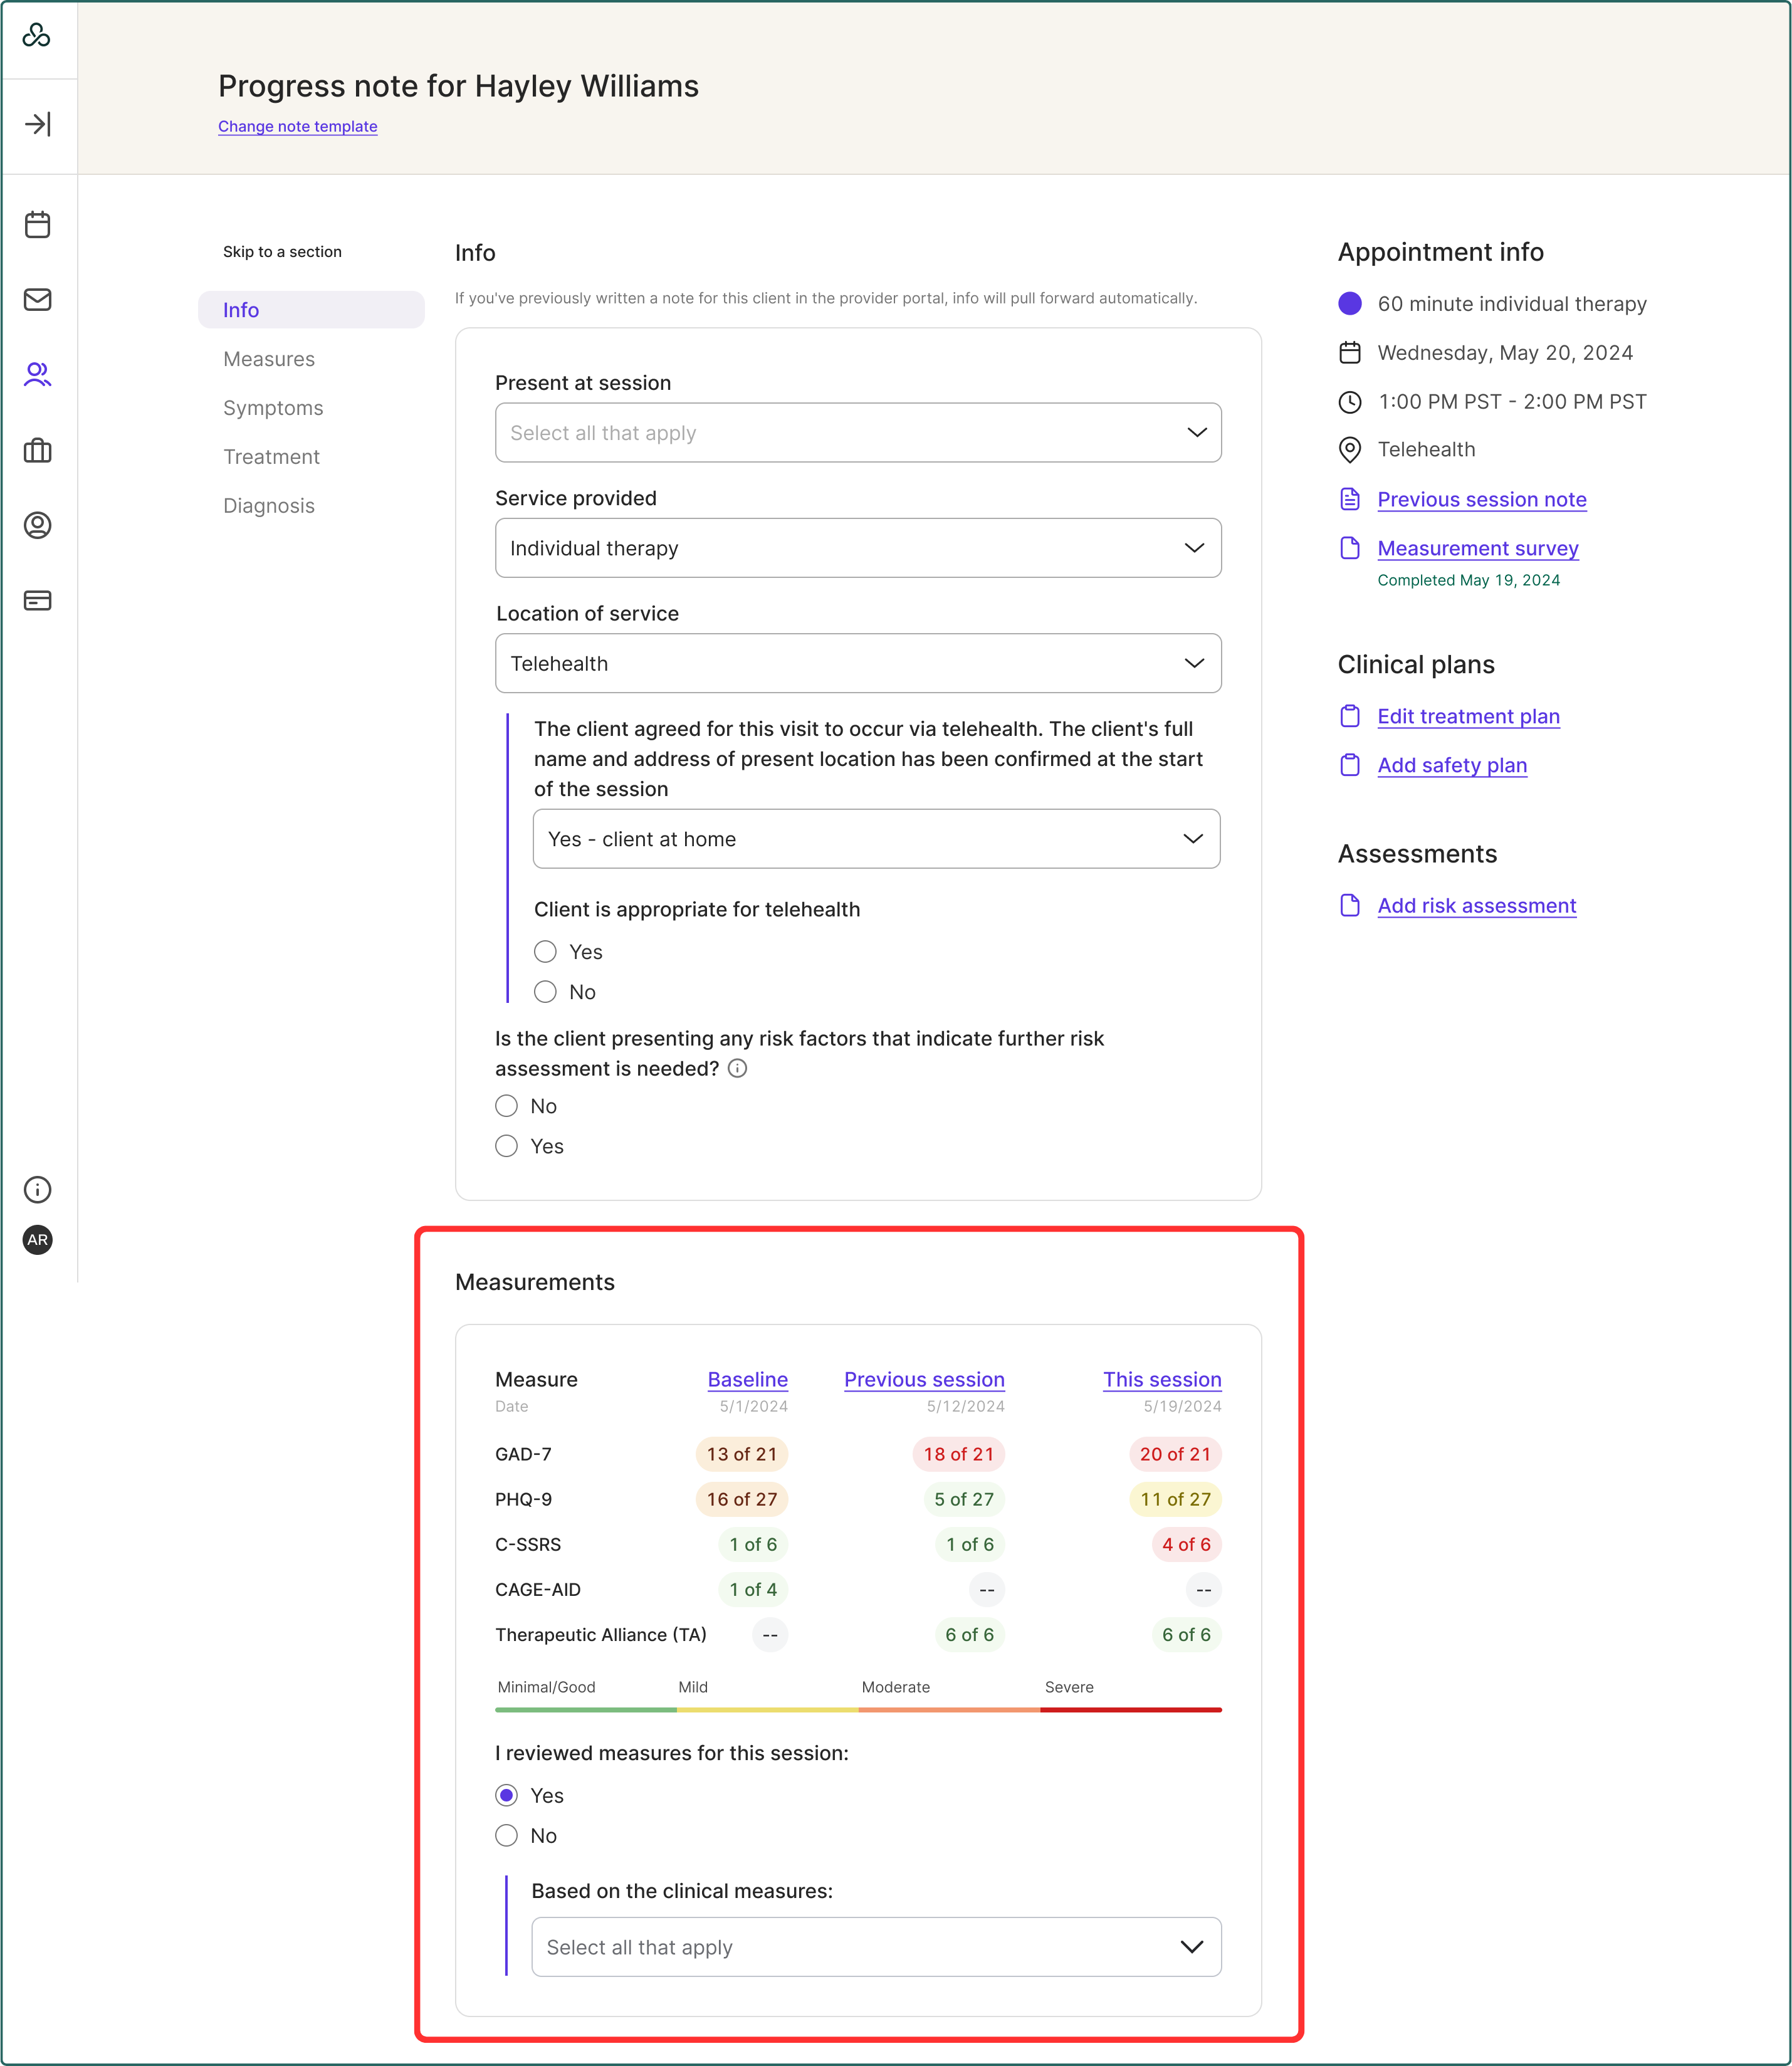Click the Moderate label on severity scale
The height and width of the screenshot is (2066, 1792).
[x=896, y=1687]
